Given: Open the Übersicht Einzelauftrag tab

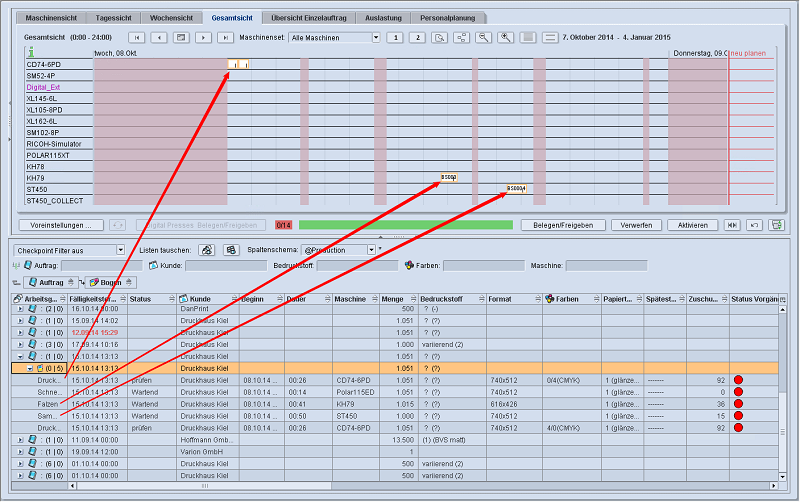Looking at the screenshot, I should [x=309, y=18].
